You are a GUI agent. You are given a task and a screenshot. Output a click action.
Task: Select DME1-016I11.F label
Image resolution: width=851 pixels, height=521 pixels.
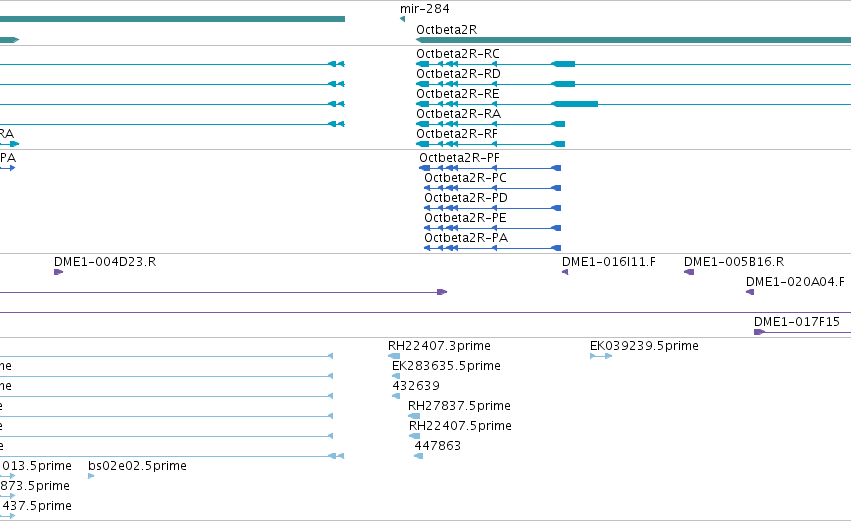click(x=608, y=262)
